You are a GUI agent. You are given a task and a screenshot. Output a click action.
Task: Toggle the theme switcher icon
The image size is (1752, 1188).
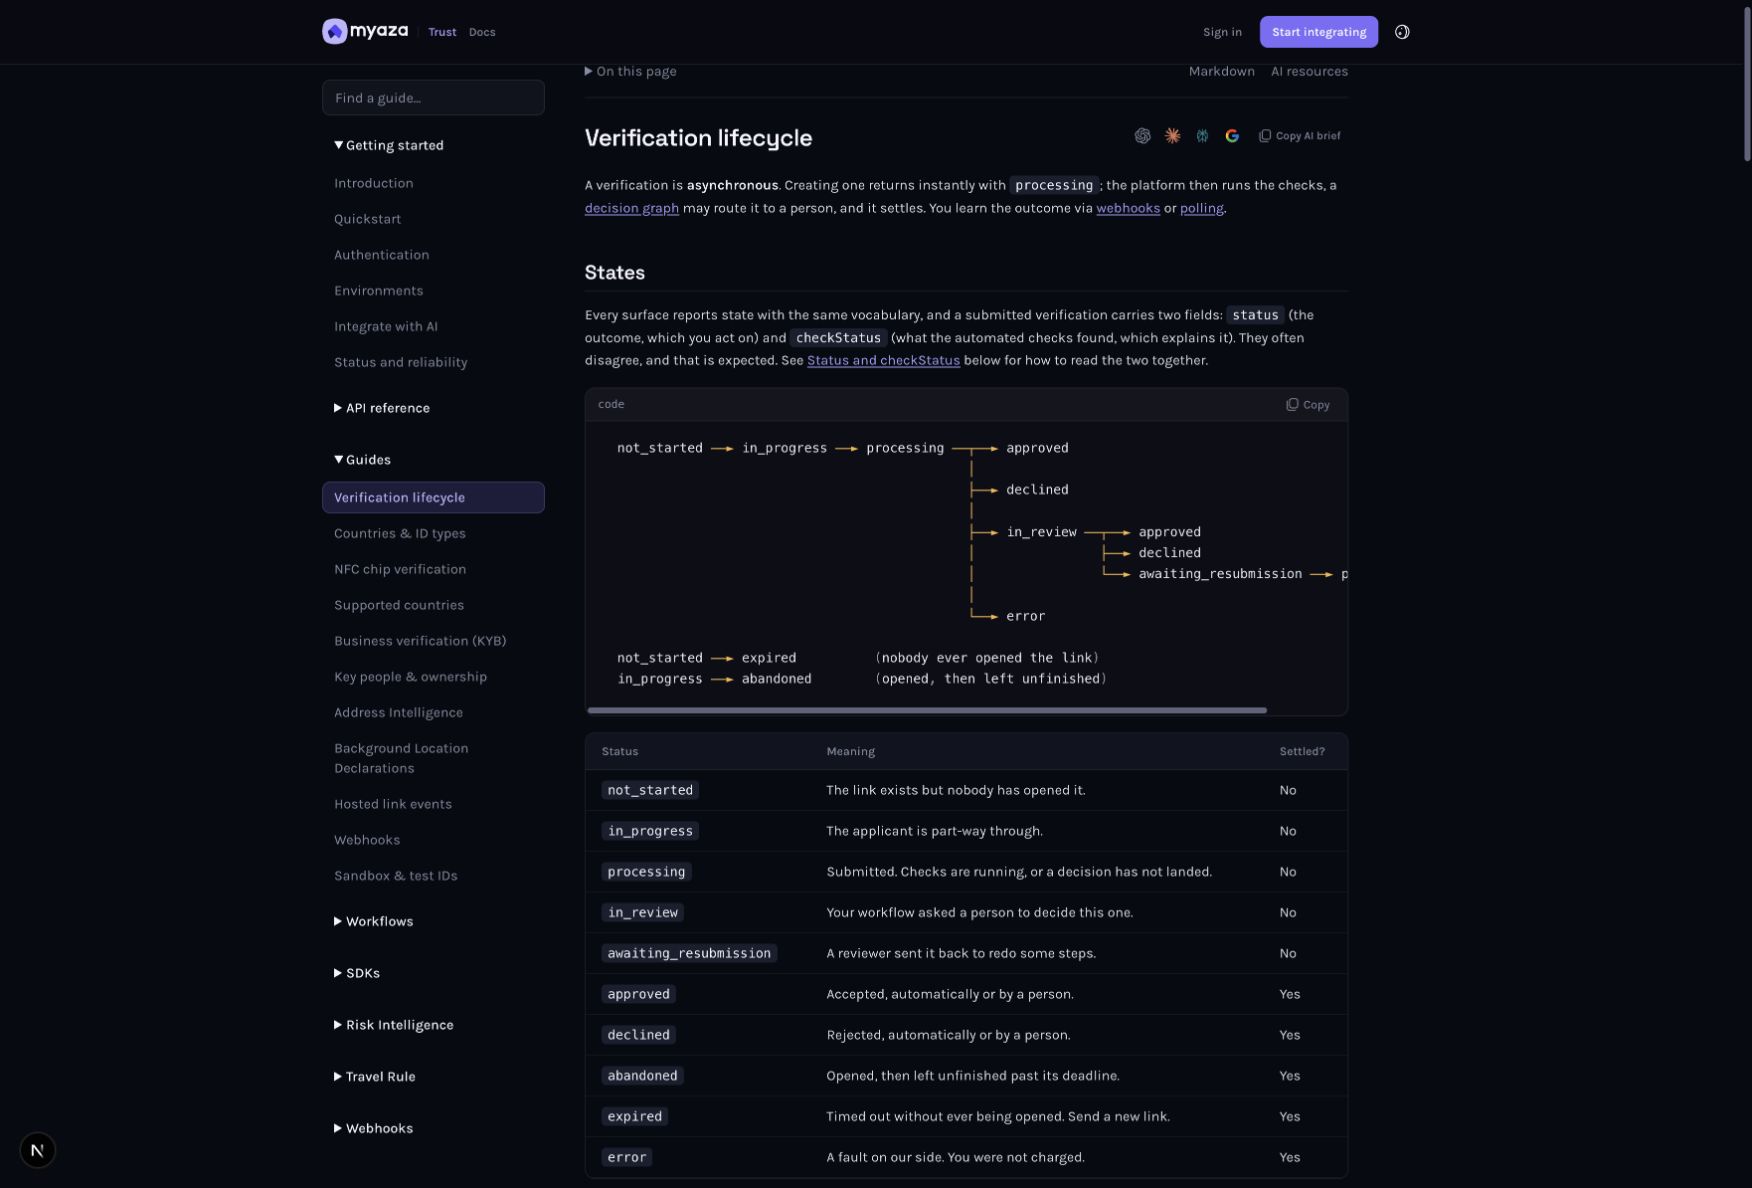pos(1402,32)
